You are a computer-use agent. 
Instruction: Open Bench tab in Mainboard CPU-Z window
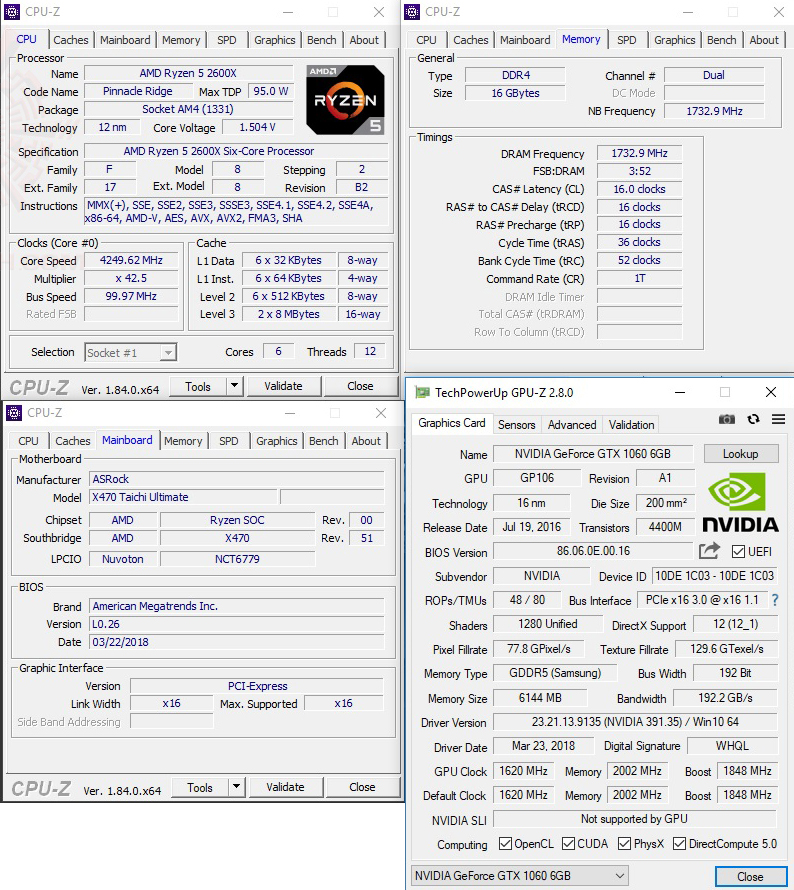(324, 440)
